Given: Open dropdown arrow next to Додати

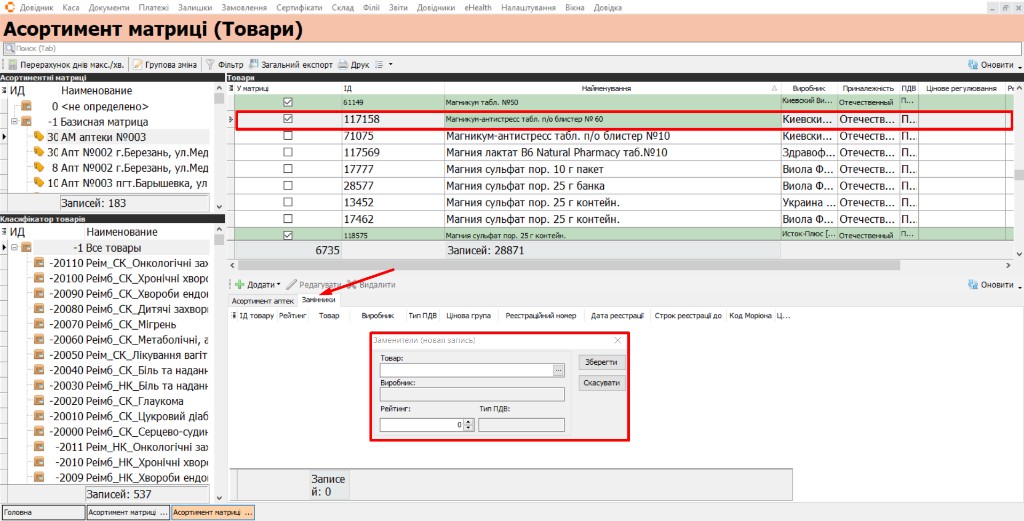Looking at the screenshot, I should pos(279,285).
